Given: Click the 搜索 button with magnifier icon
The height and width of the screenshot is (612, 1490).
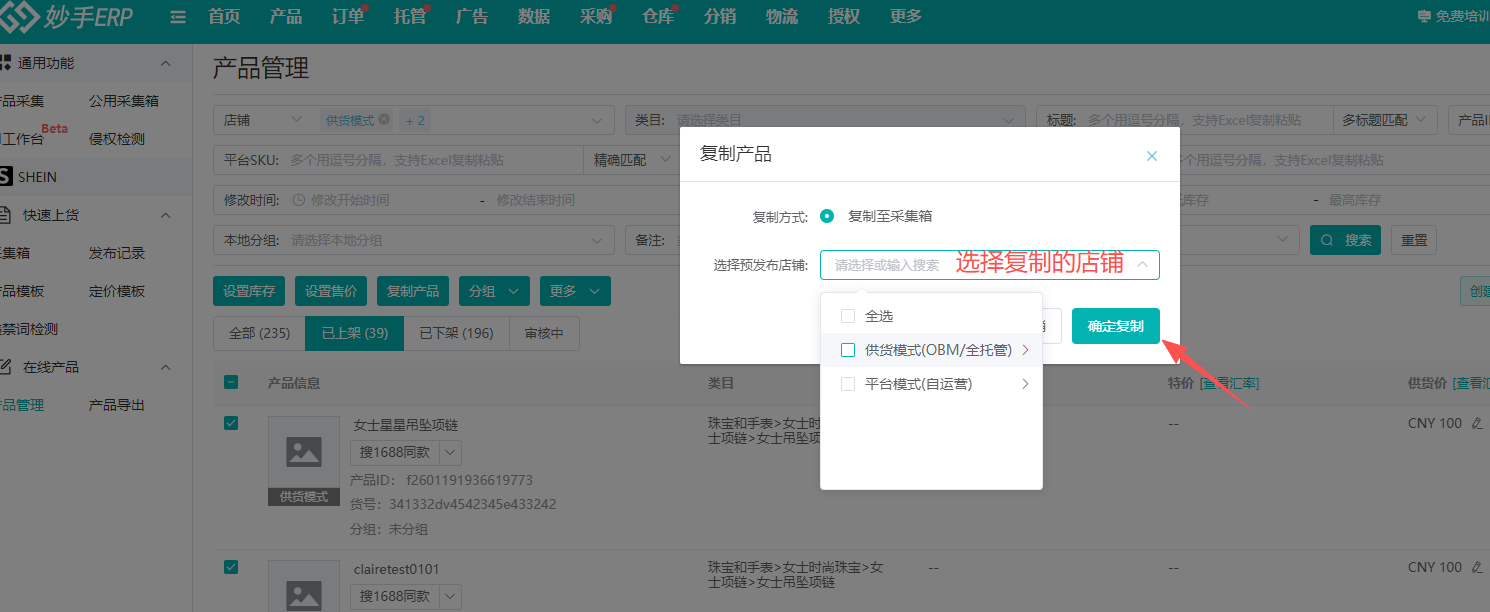Looking at the screenshot, I should coord(1345,241).
